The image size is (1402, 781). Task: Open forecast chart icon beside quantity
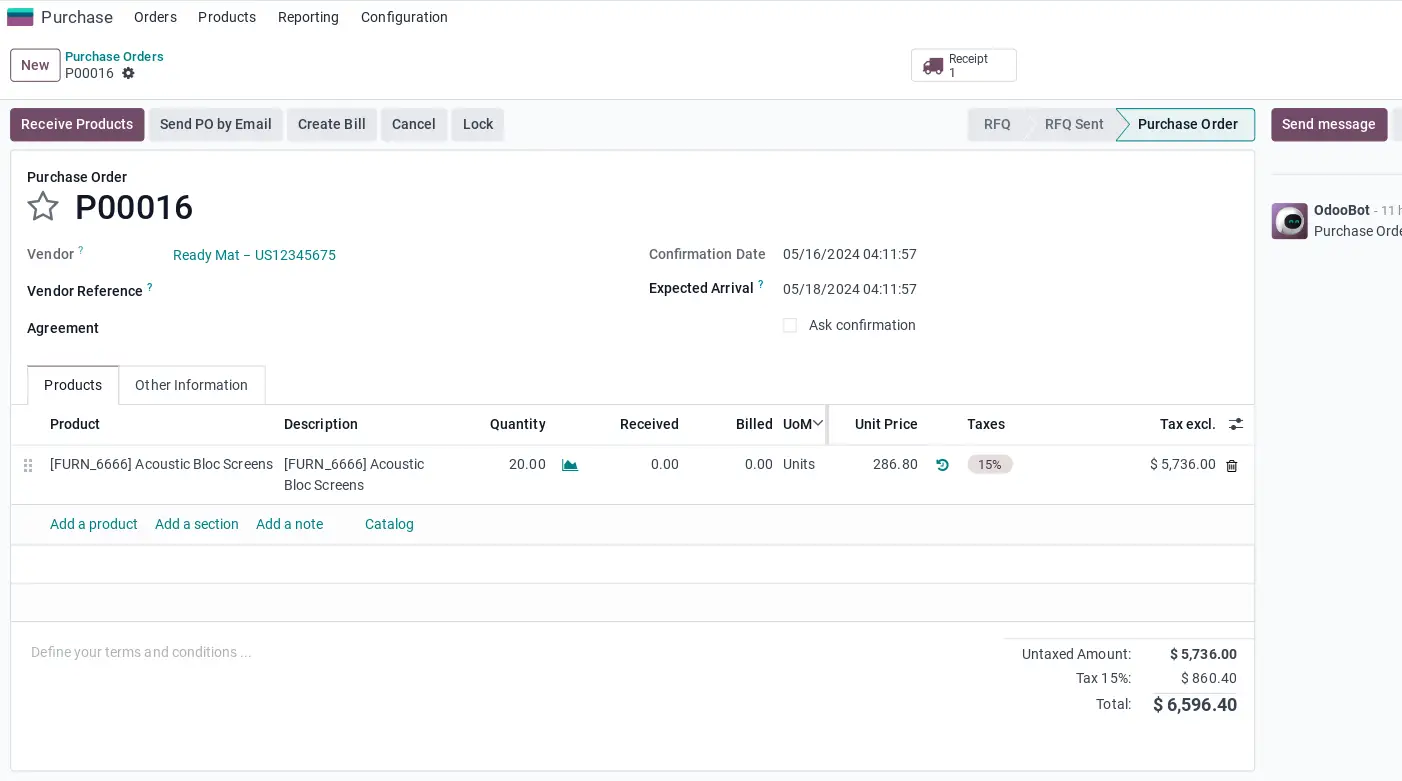[570, 465]
